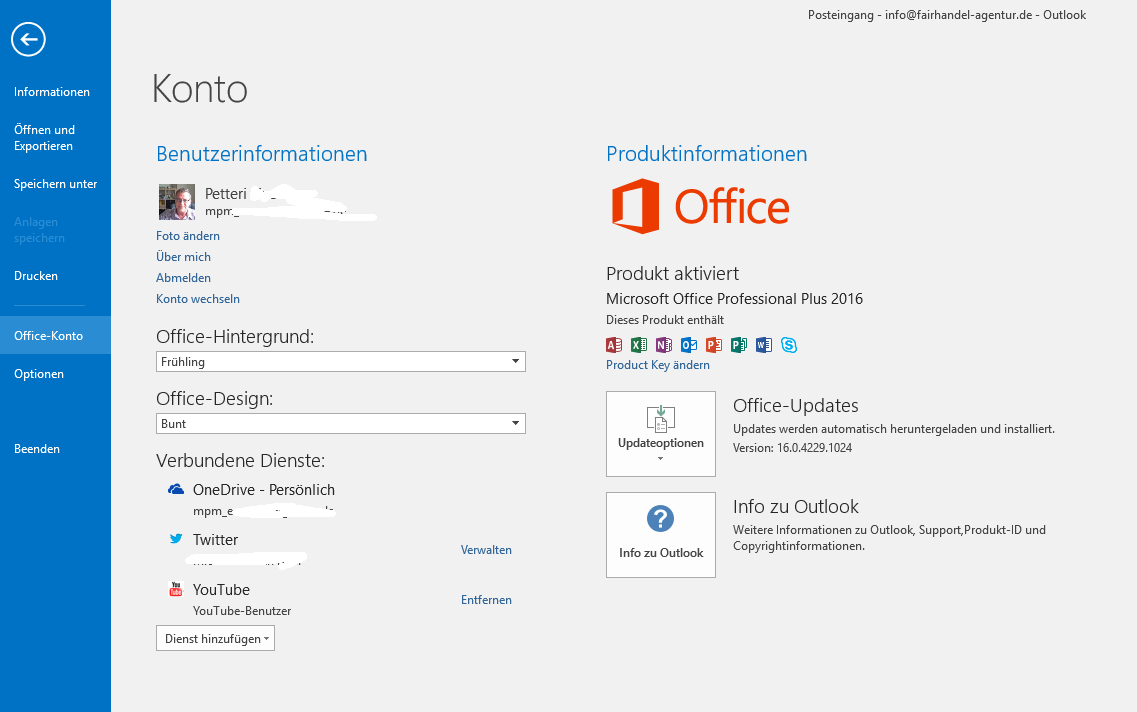Open the Informationen menu item
The image size is (1137, 712).
(51, 92)
